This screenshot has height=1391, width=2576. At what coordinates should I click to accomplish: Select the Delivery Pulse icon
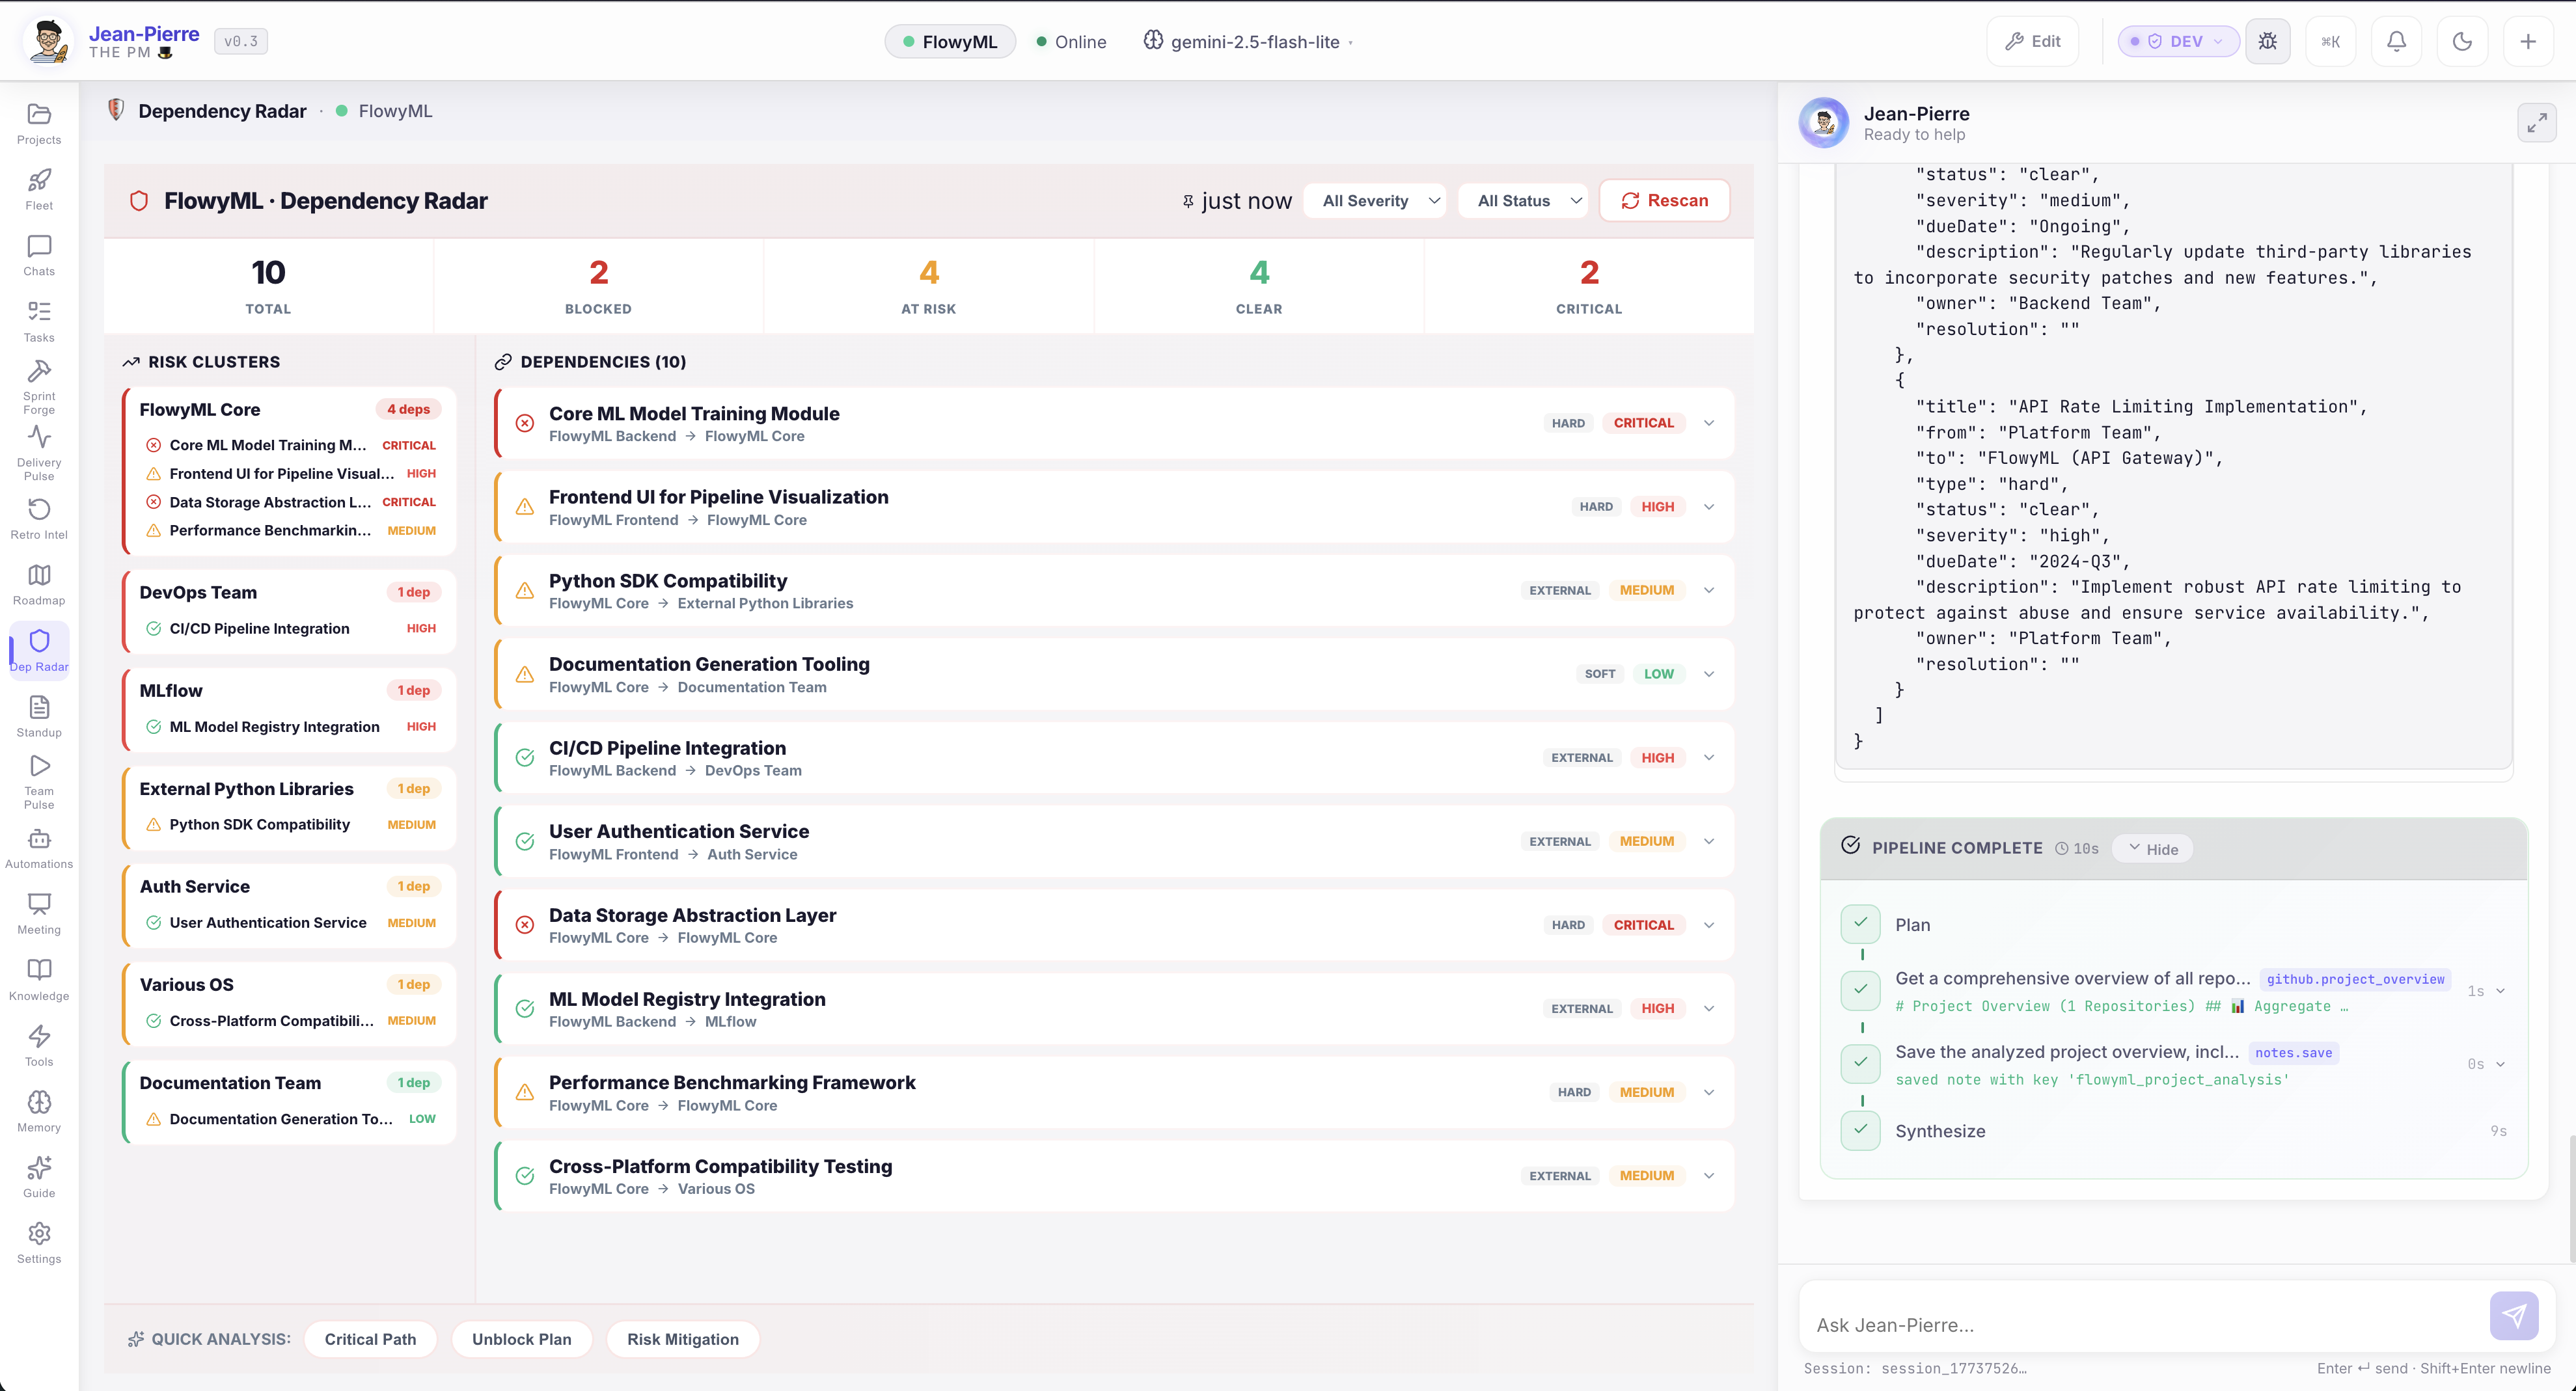click(38, 451)
